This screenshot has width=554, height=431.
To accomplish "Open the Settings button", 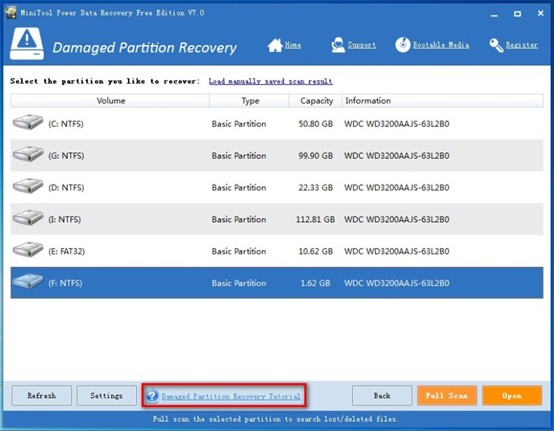I will 106,396.
